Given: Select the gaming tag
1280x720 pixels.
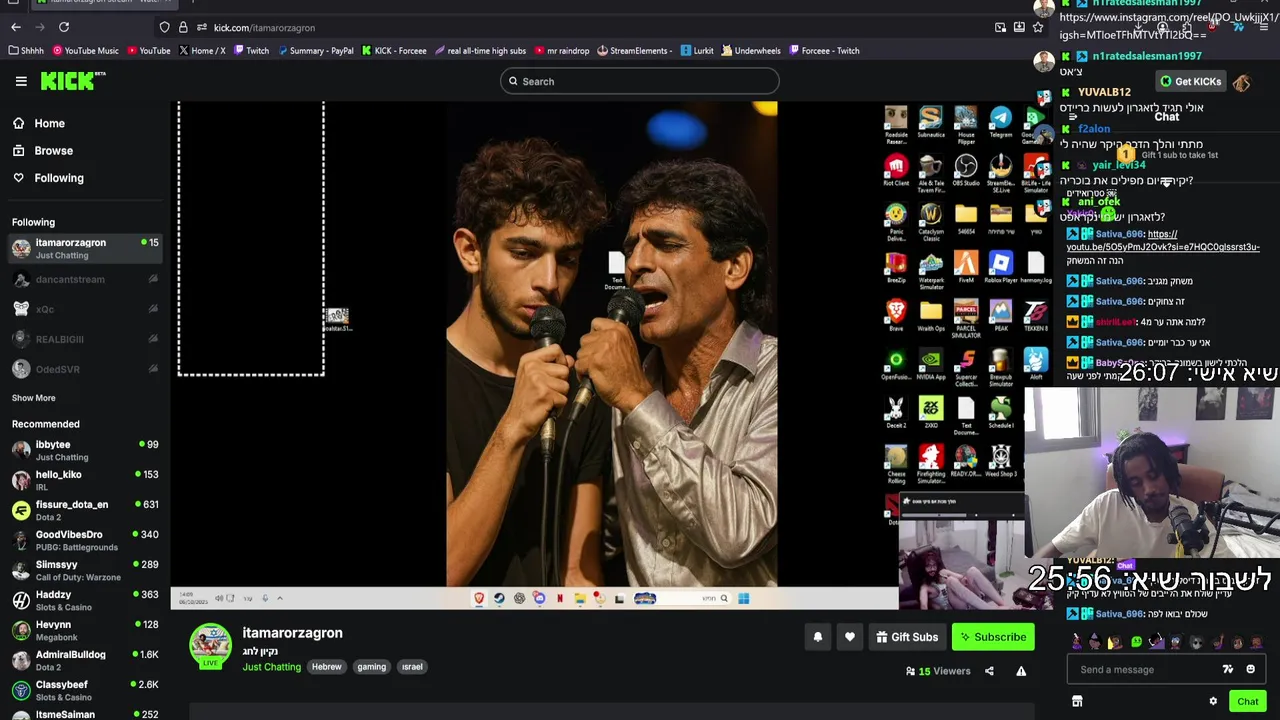Looking at the screenshot, I should 371,667.
